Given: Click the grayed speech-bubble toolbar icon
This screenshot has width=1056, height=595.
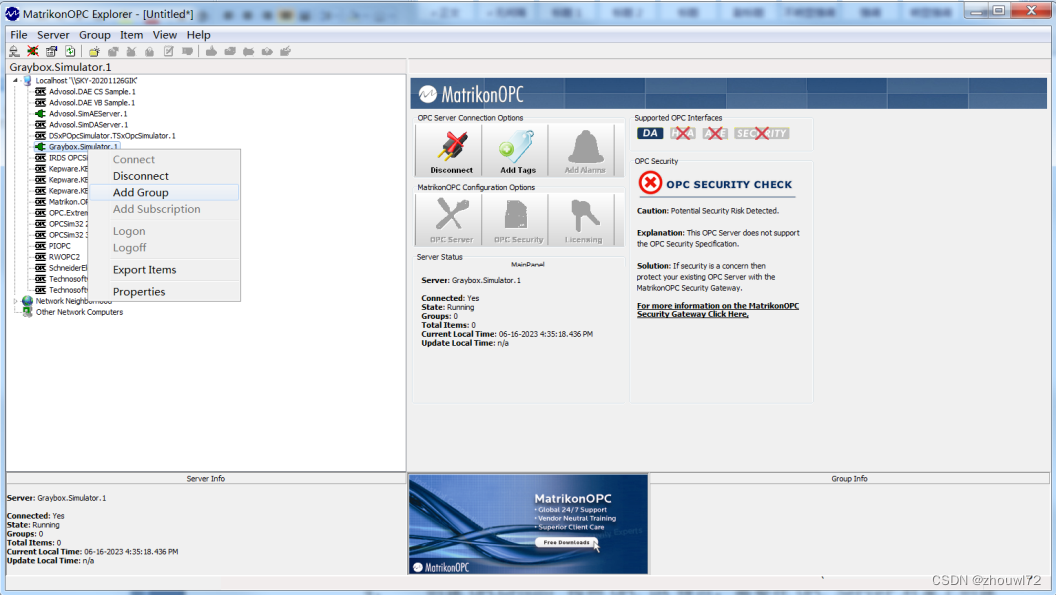Looking at the screenshot, I should [187, 51].
